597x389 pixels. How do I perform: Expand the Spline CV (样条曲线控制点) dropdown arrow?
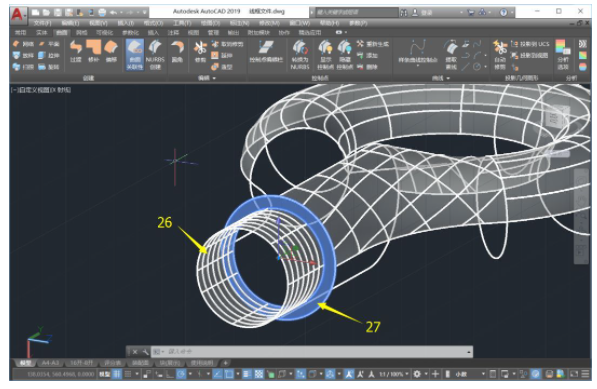[x=418, y=66]
